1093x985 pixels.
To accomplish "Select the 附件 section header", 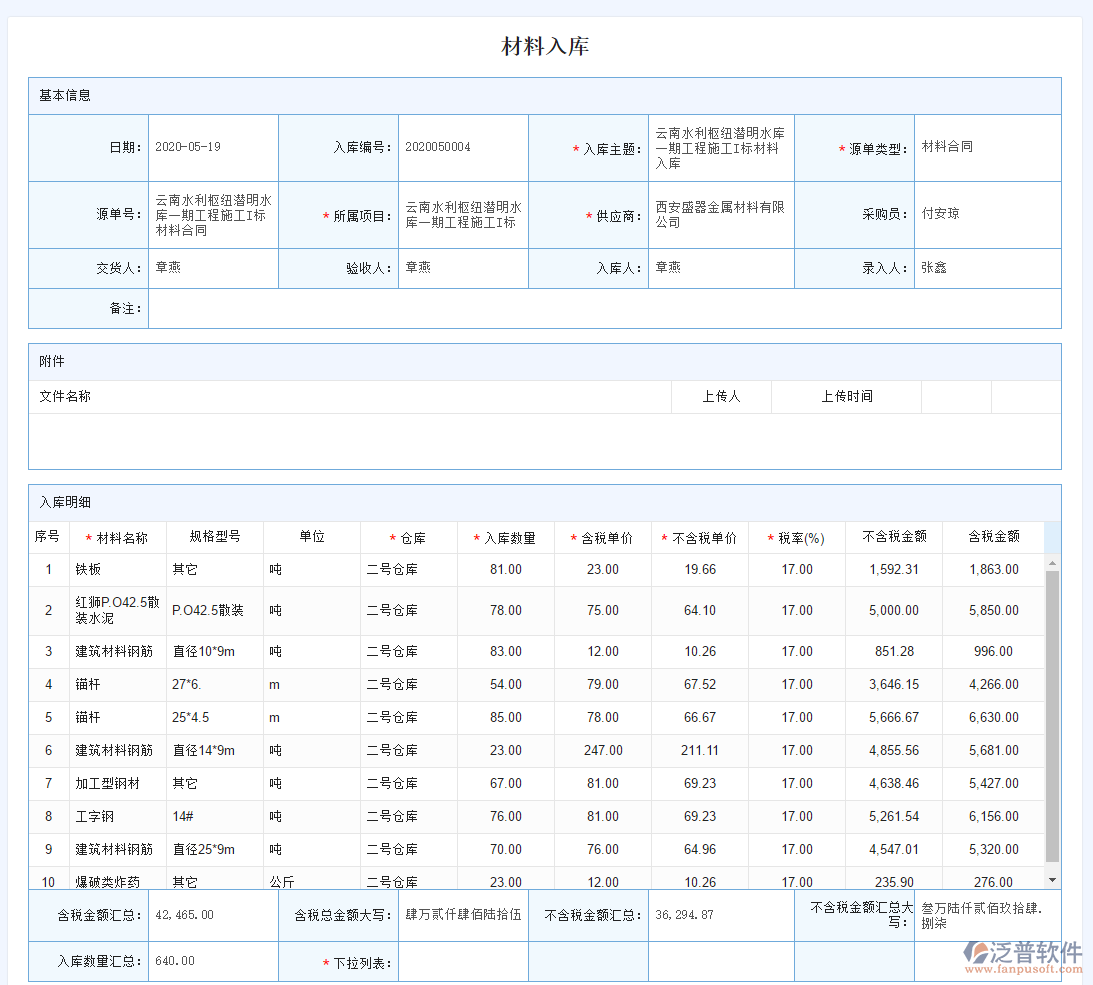I will 52,362.
